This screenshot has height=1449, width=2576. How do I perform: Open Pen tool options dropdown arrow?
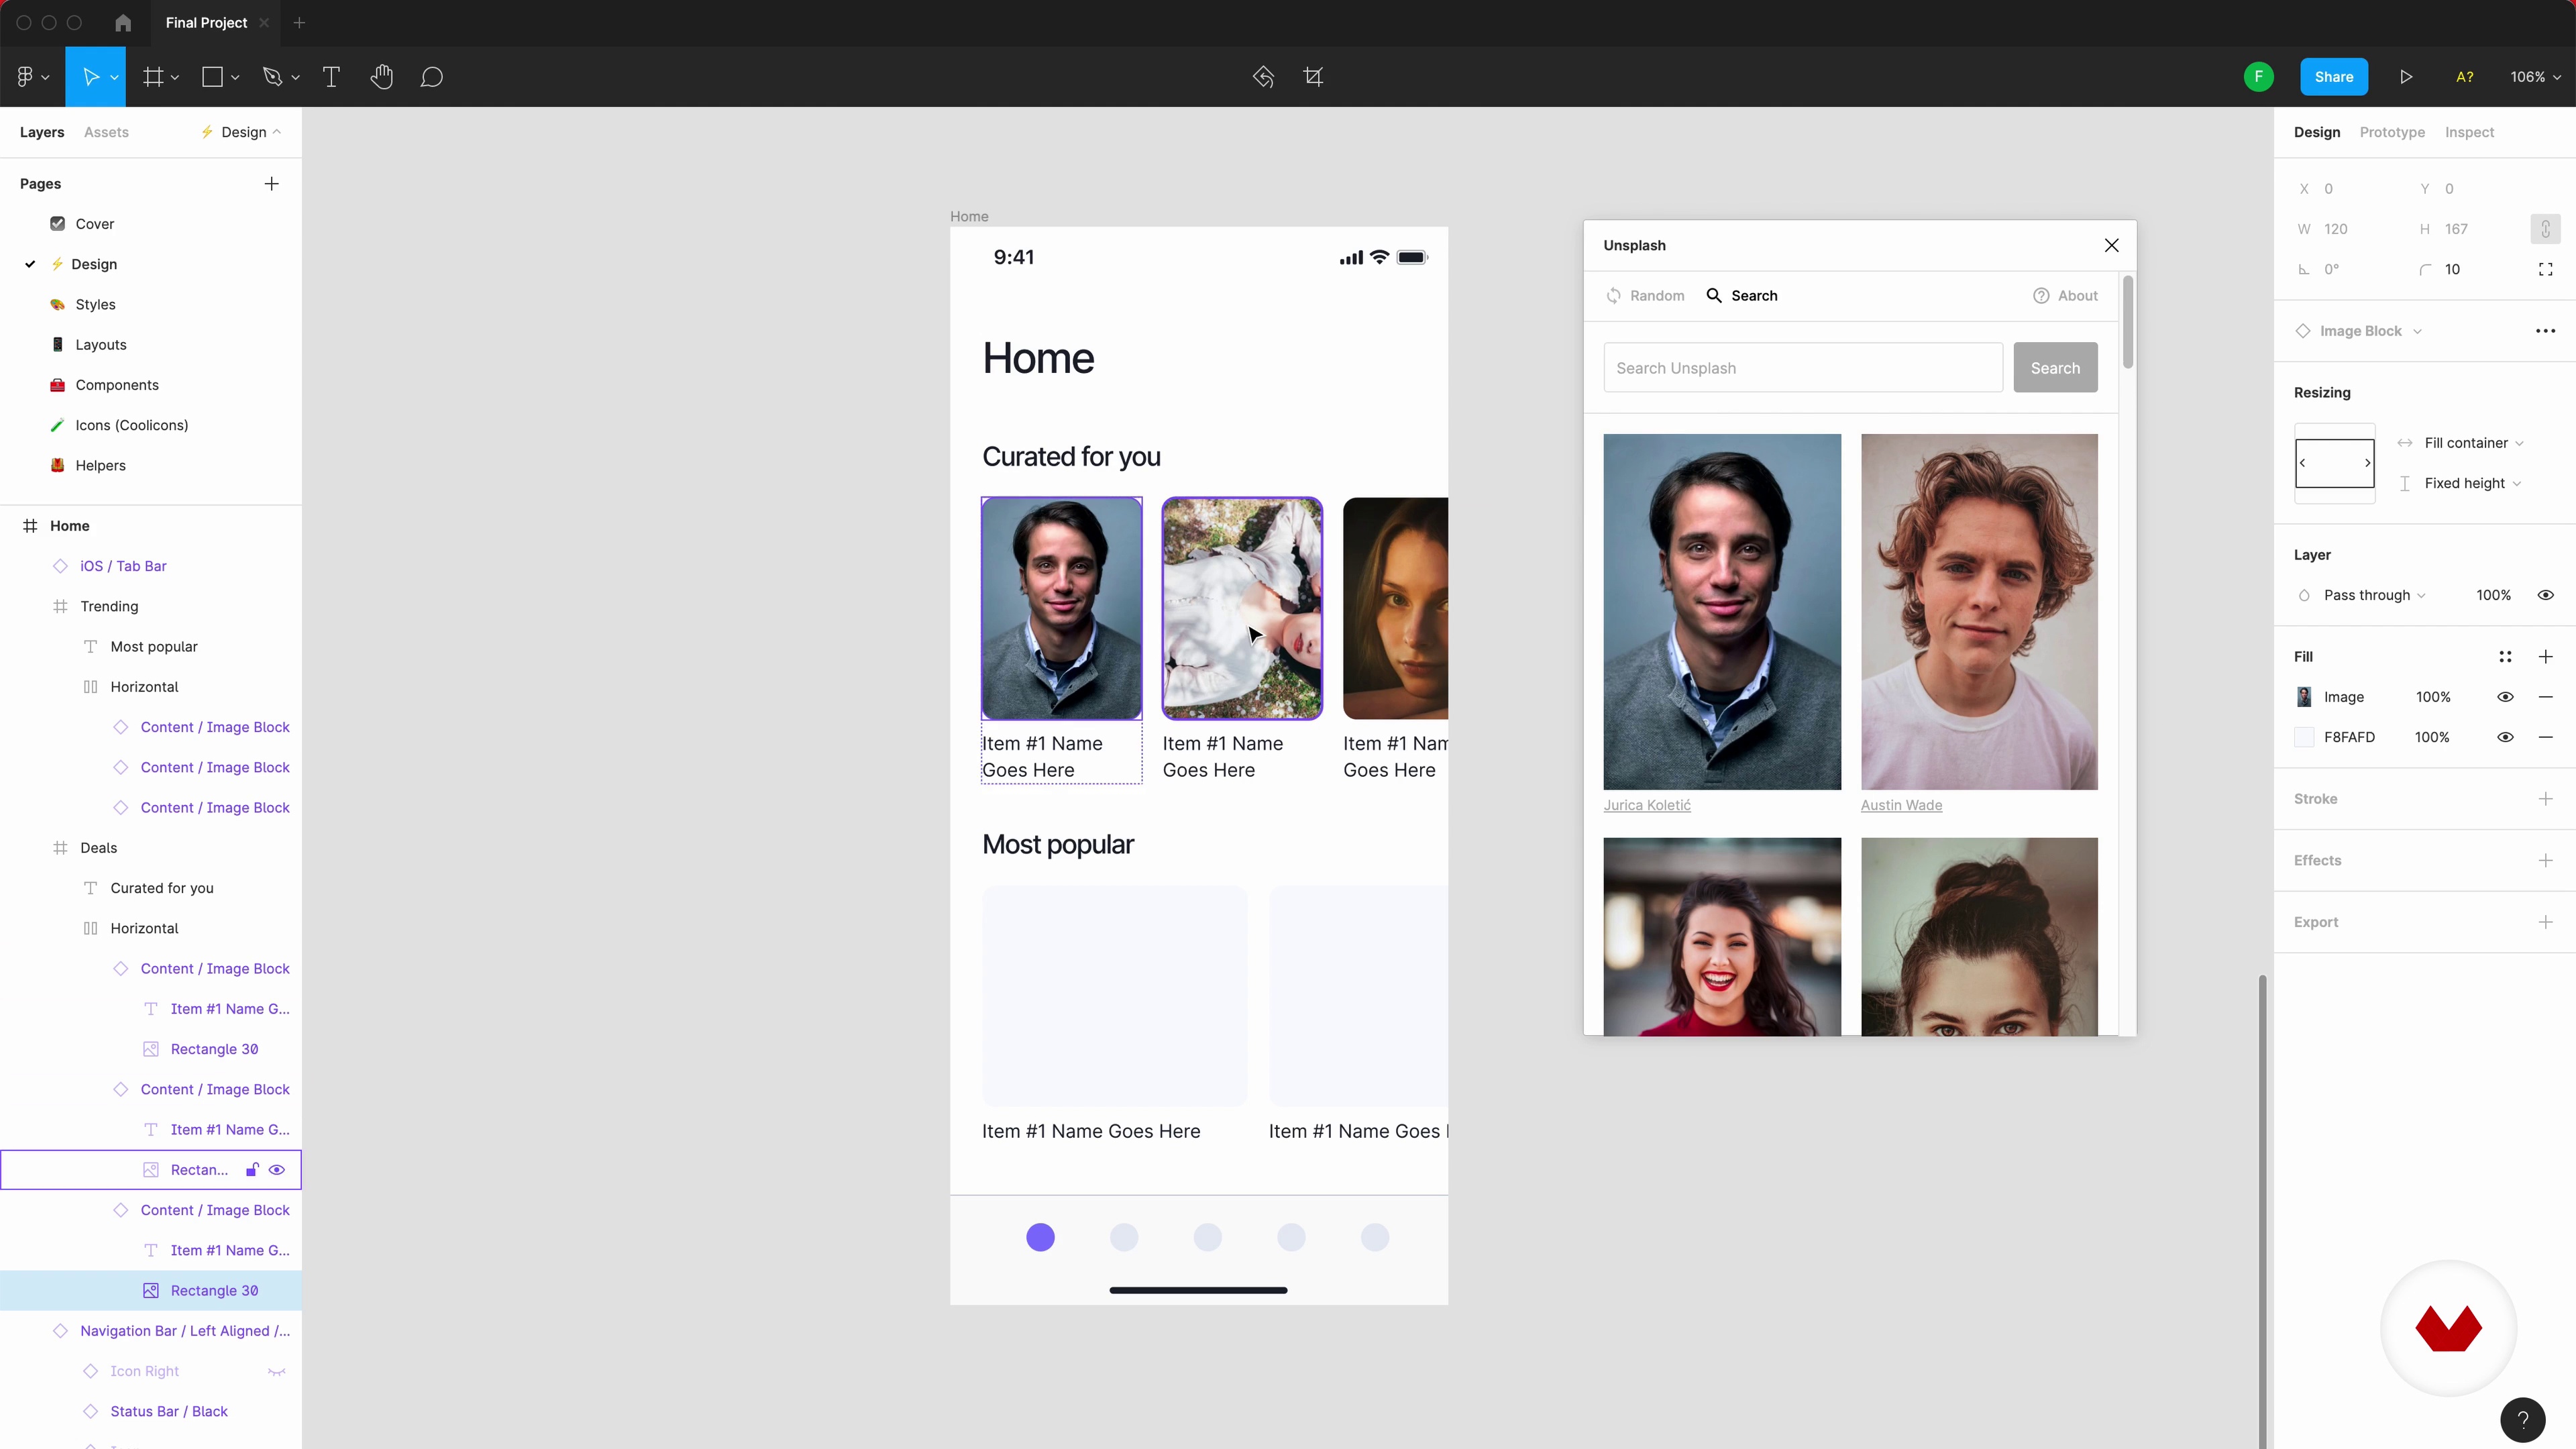coord(295,78)
